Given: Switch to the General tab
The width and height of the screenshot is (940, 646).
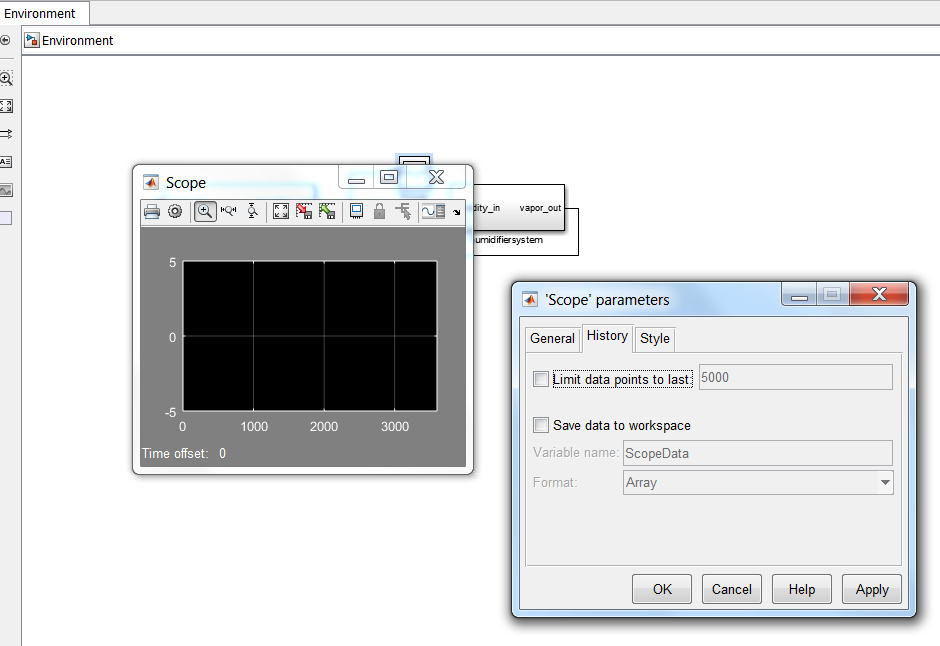Looking at the screenshot, I should (x=552, y=338).
